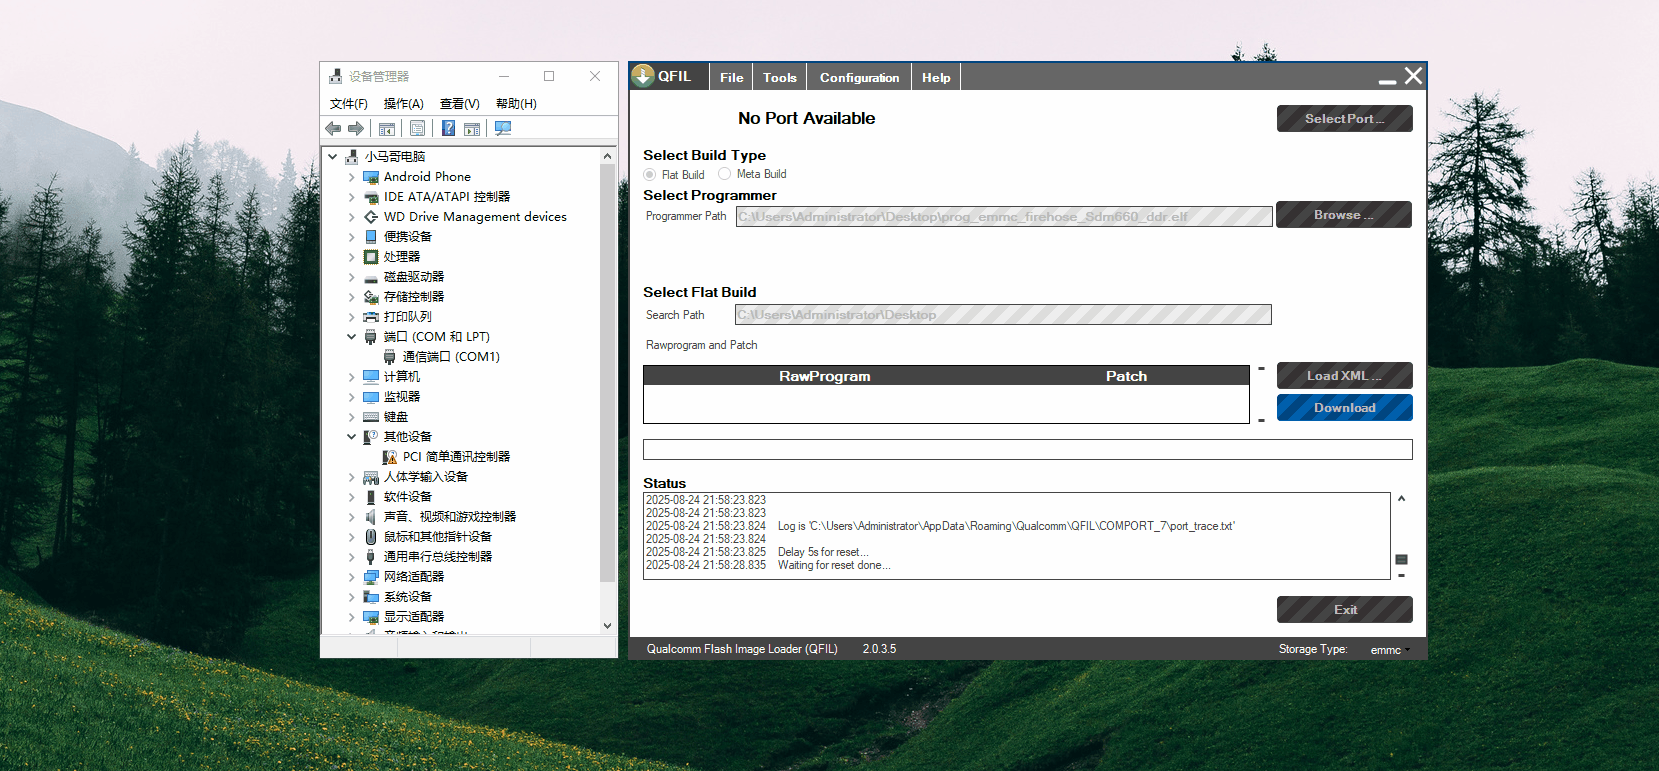The image size is (1659, 771).
Task: Open 文件(F) menu in Device Manager
Action: pyautogui.click(x=349, y=104)
